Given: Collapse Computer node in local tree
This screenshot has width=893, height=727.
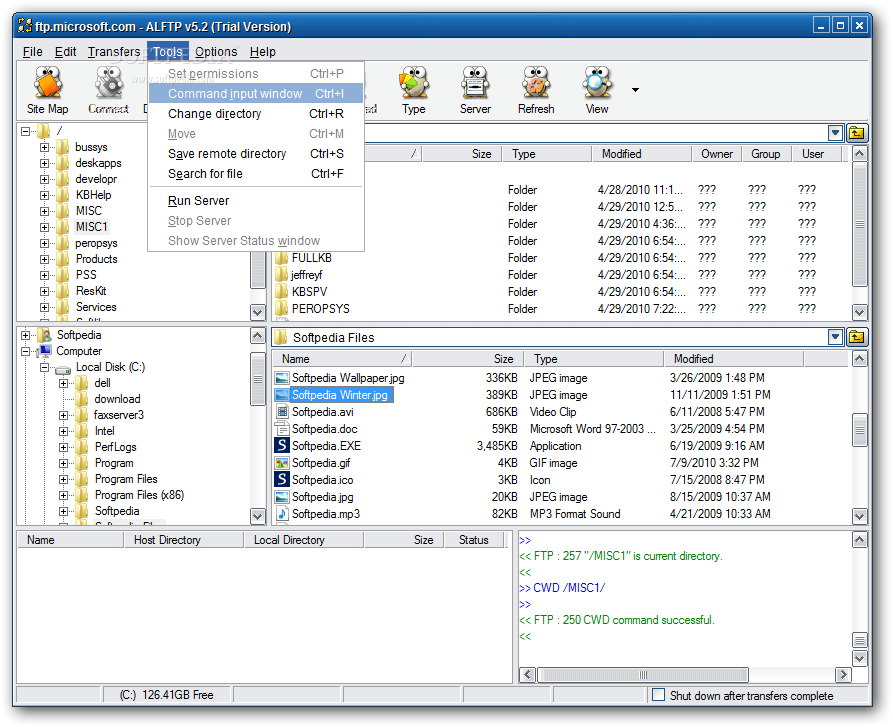Looking at the screenshot, I should 25,351.
